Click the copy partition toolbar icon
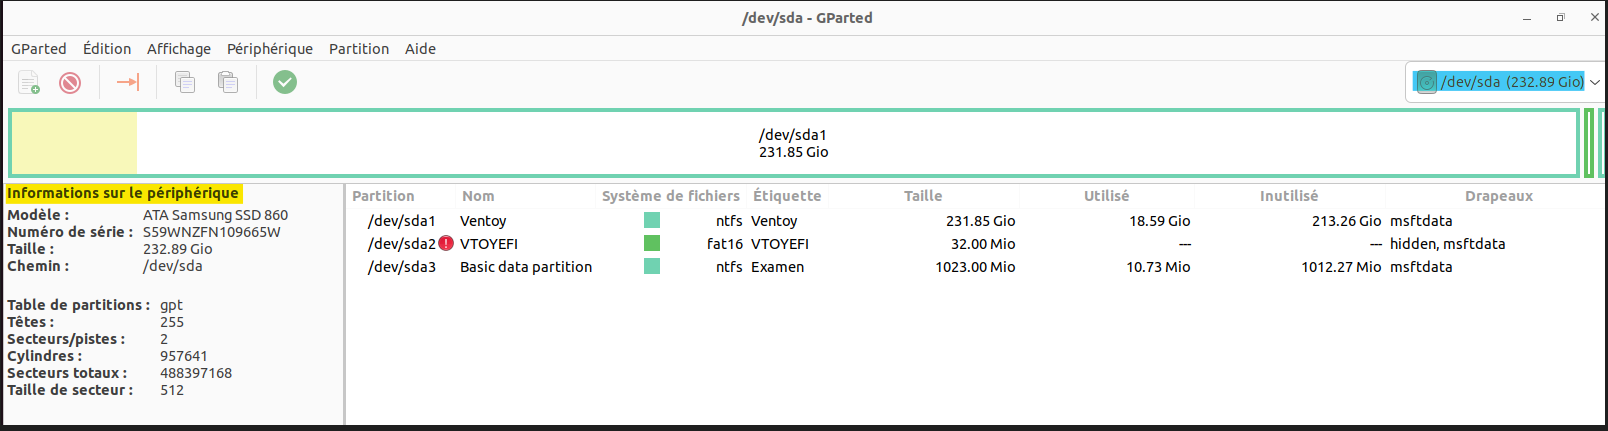Viewport: 1608px width, 431px height. point(185,82)
